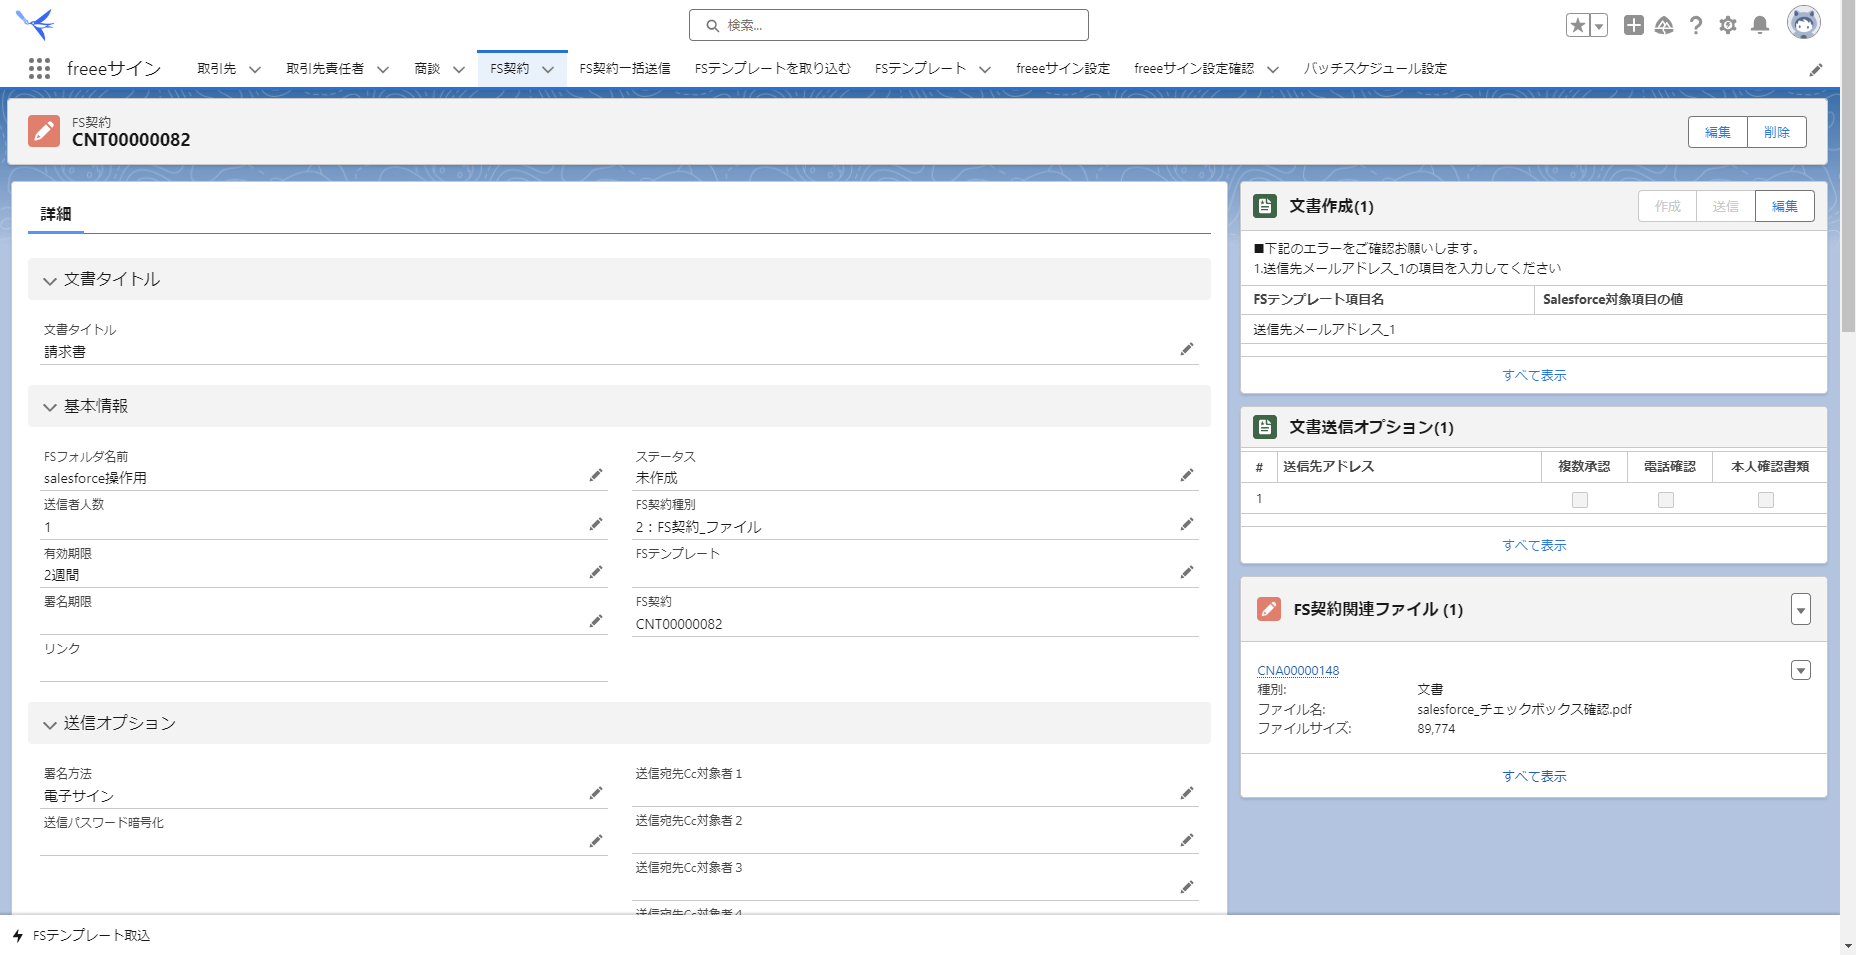The width and height of the screenshot is (1856, 955).
Task: Click the FS契約関連ファイル panel icon
Action: pos(1269,609)
